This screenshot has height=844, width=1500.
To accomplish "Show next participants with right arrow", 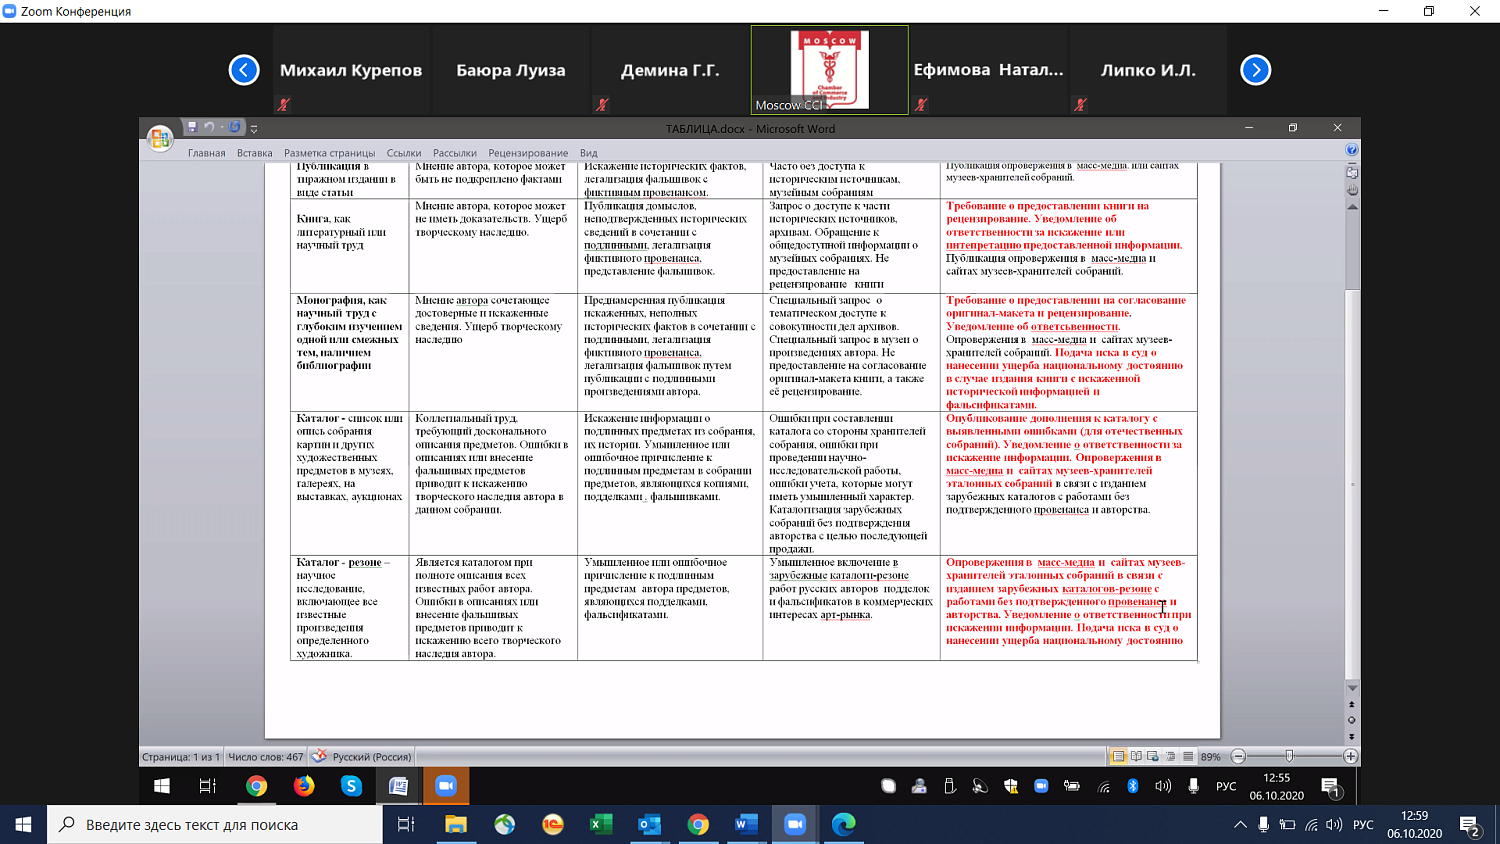I will pyautogui.click(x=1256, y=70).
